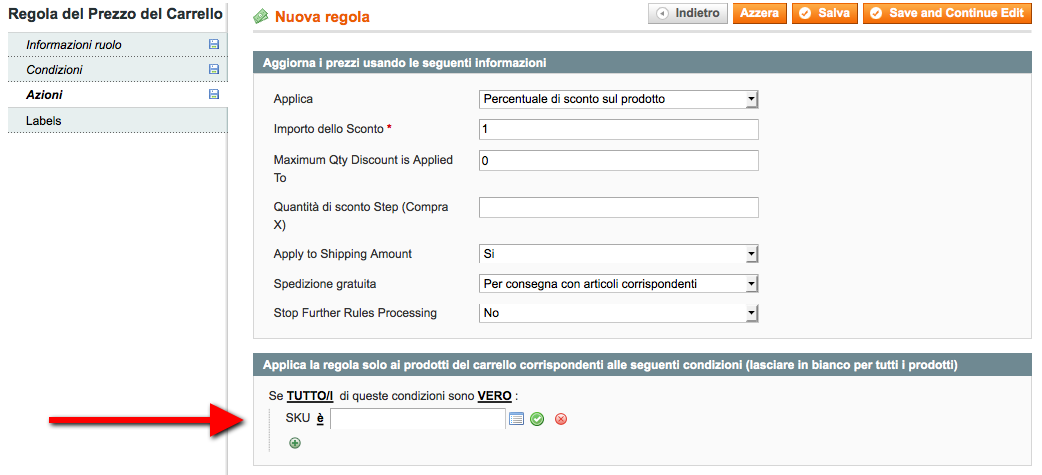This screenshot has height=475, width=1042.
Task: Go to the Informazioni ruolo tab
Action: (x=74, y=45)
